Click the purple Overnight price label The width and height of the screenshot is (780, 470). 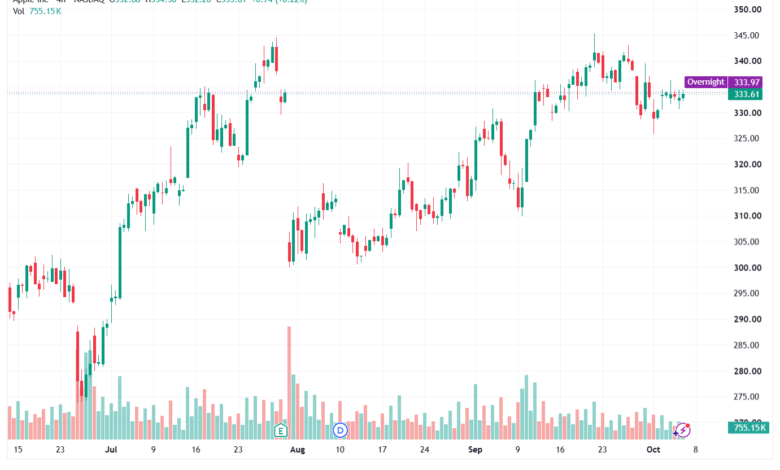(705, 82)
